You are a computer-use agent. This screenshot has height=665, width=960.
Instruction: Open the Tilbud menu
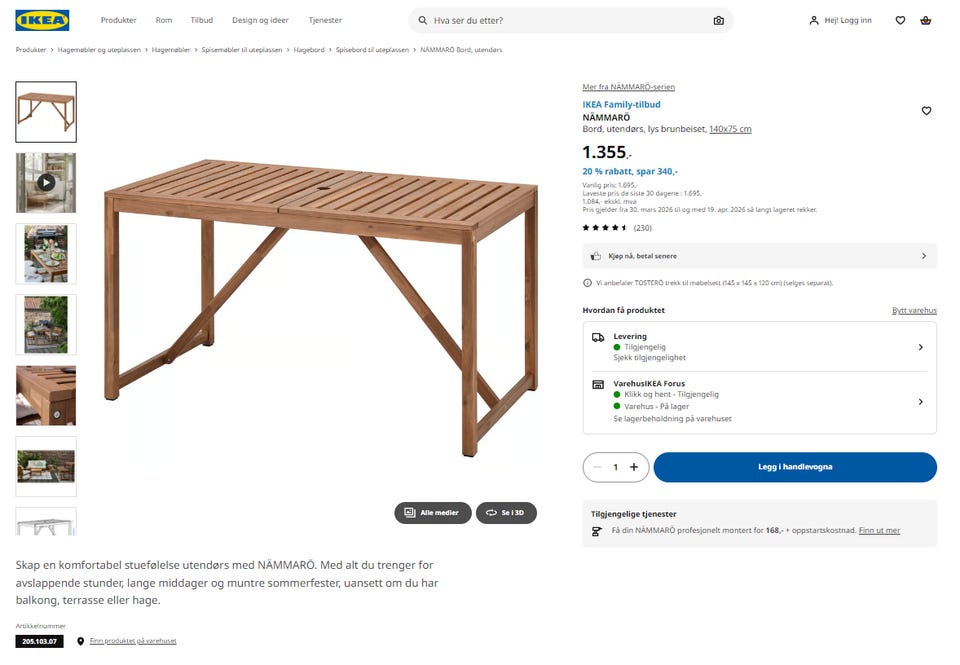coord(202,20)
